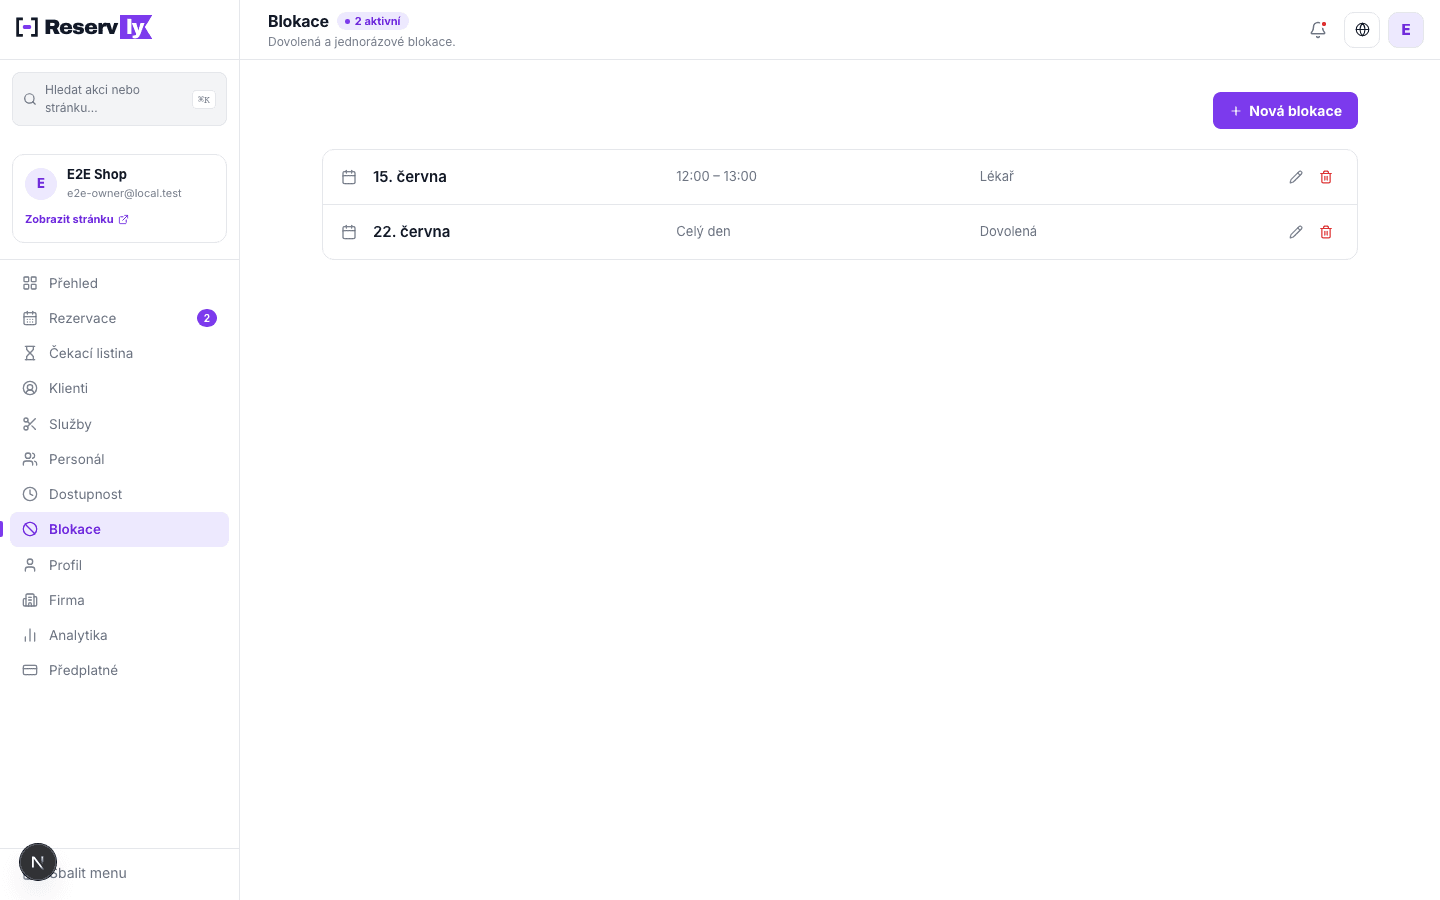This screenshot has width=1440, height=900.
Task: Click the Blokace page heading
Action: click(x=298, y=21)
